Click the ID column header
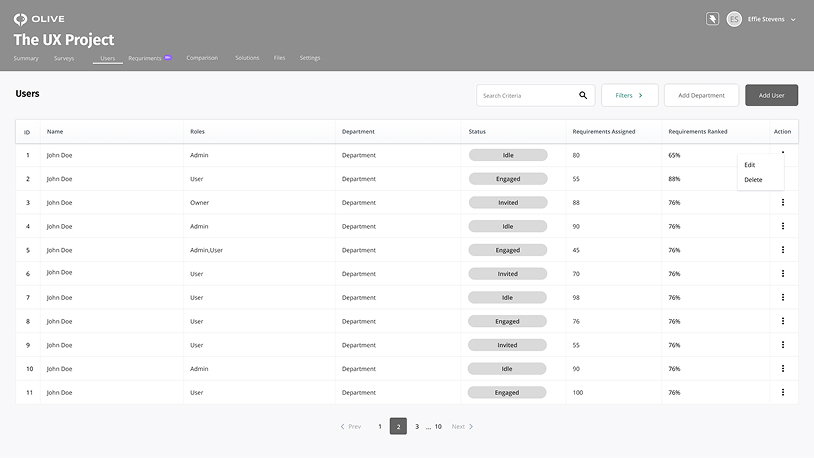The image size is (814, 458). [27, 132]
